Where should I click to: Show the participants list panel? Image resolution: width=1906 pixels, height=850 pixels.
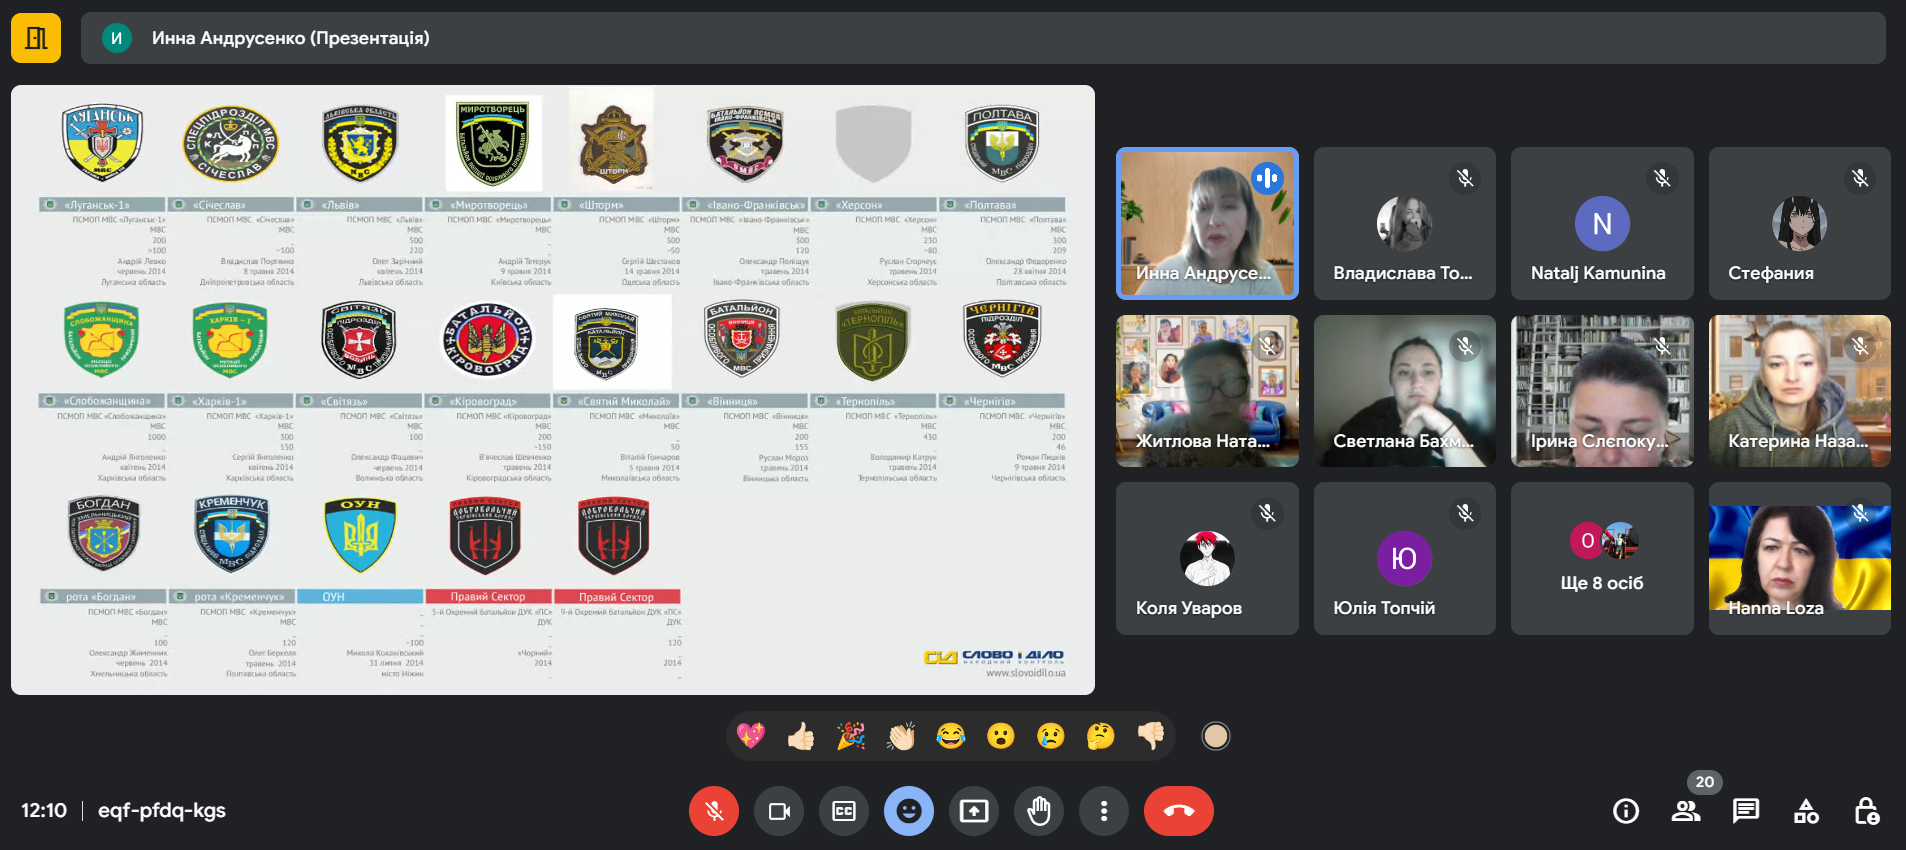click(x=1686, y=811)
